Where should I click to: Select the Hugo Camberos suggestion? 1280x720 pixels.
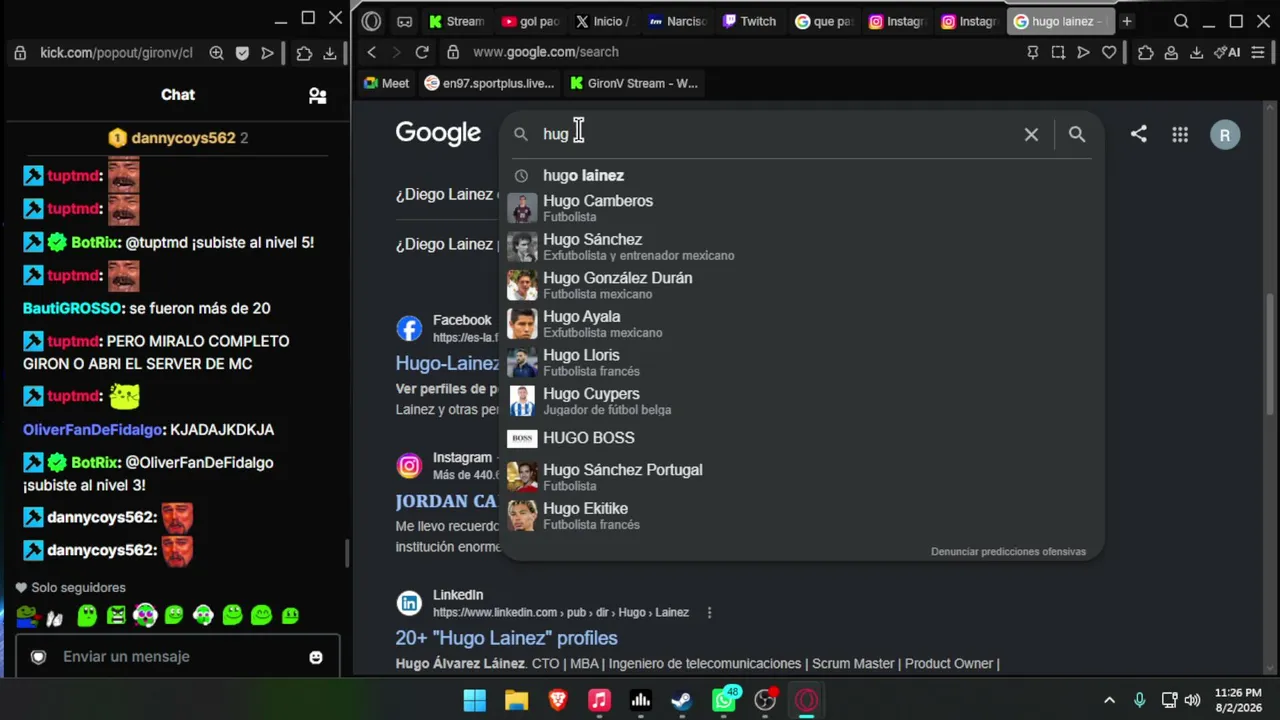(x=801, y=208)
